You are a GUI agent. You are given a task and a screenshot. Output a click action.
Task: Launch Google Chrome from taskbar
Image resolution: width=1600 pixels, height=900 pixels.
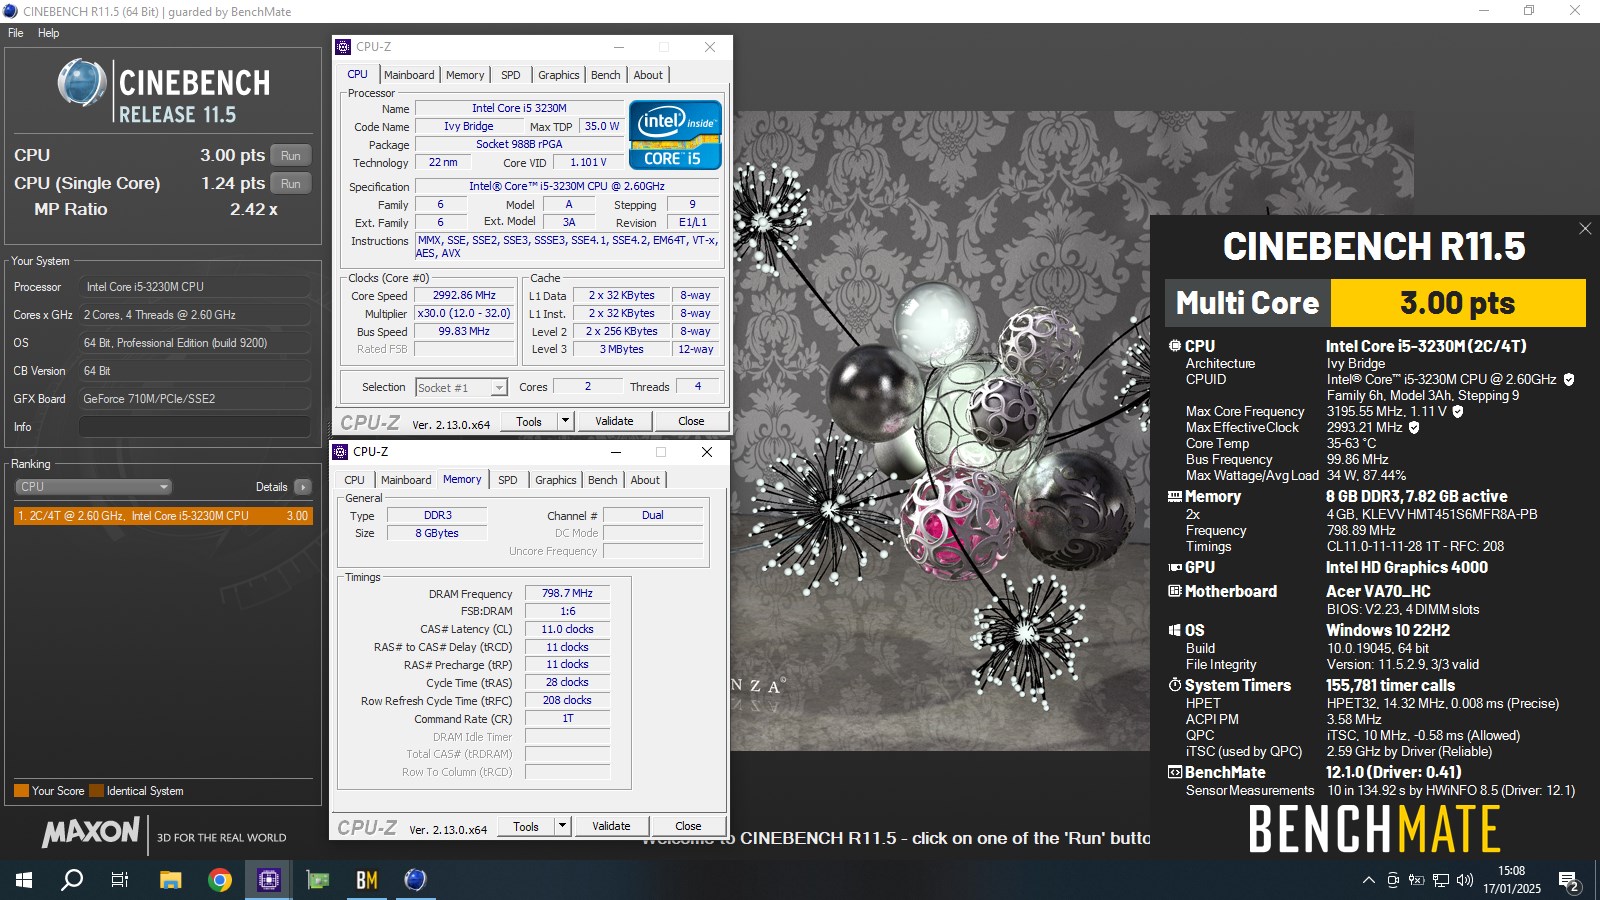pyautogui.click(x=220, y=880)
